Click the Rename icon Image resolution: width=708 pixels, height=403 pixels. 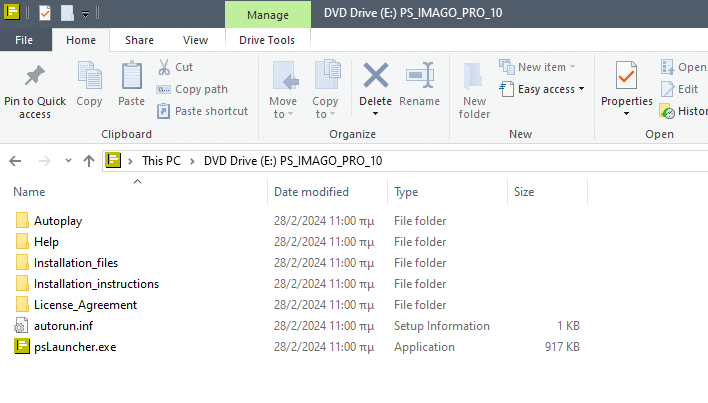click(420, 75)
